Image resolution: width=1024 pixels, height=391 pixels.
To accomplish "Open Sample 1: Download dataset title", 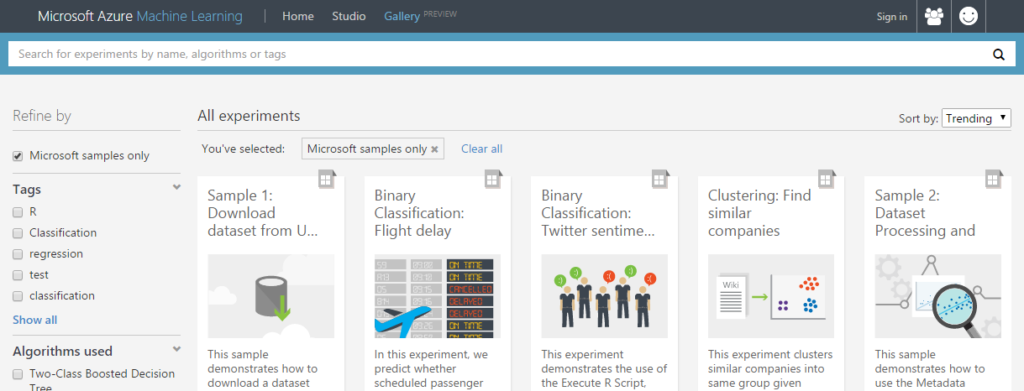I will [263, 213].
